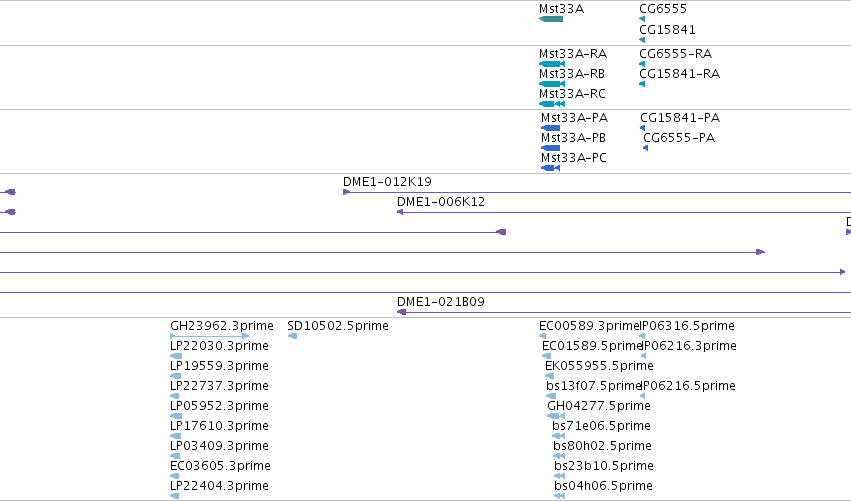This screenshot has width=851, height=501.
Task: Select the DME1-021B09 BAC clone label
Action: [x=441, y=302]
